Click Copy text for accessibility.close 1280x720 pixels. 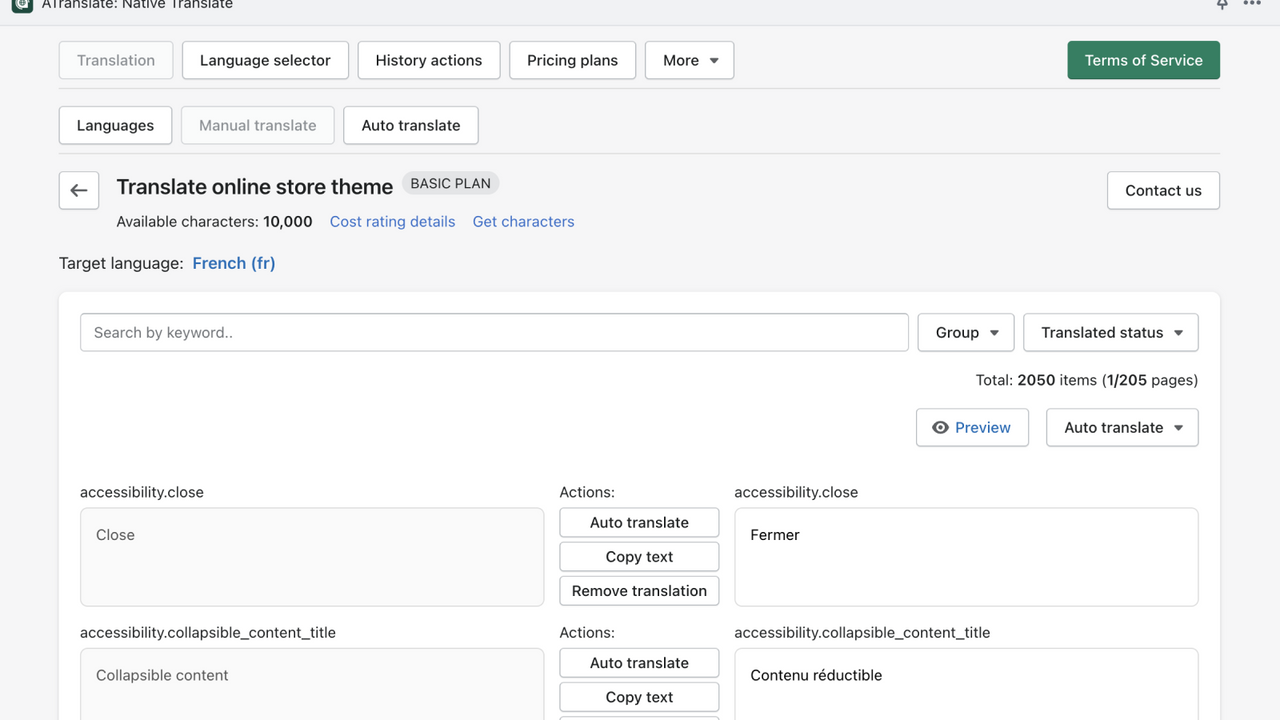pos(639,556)
